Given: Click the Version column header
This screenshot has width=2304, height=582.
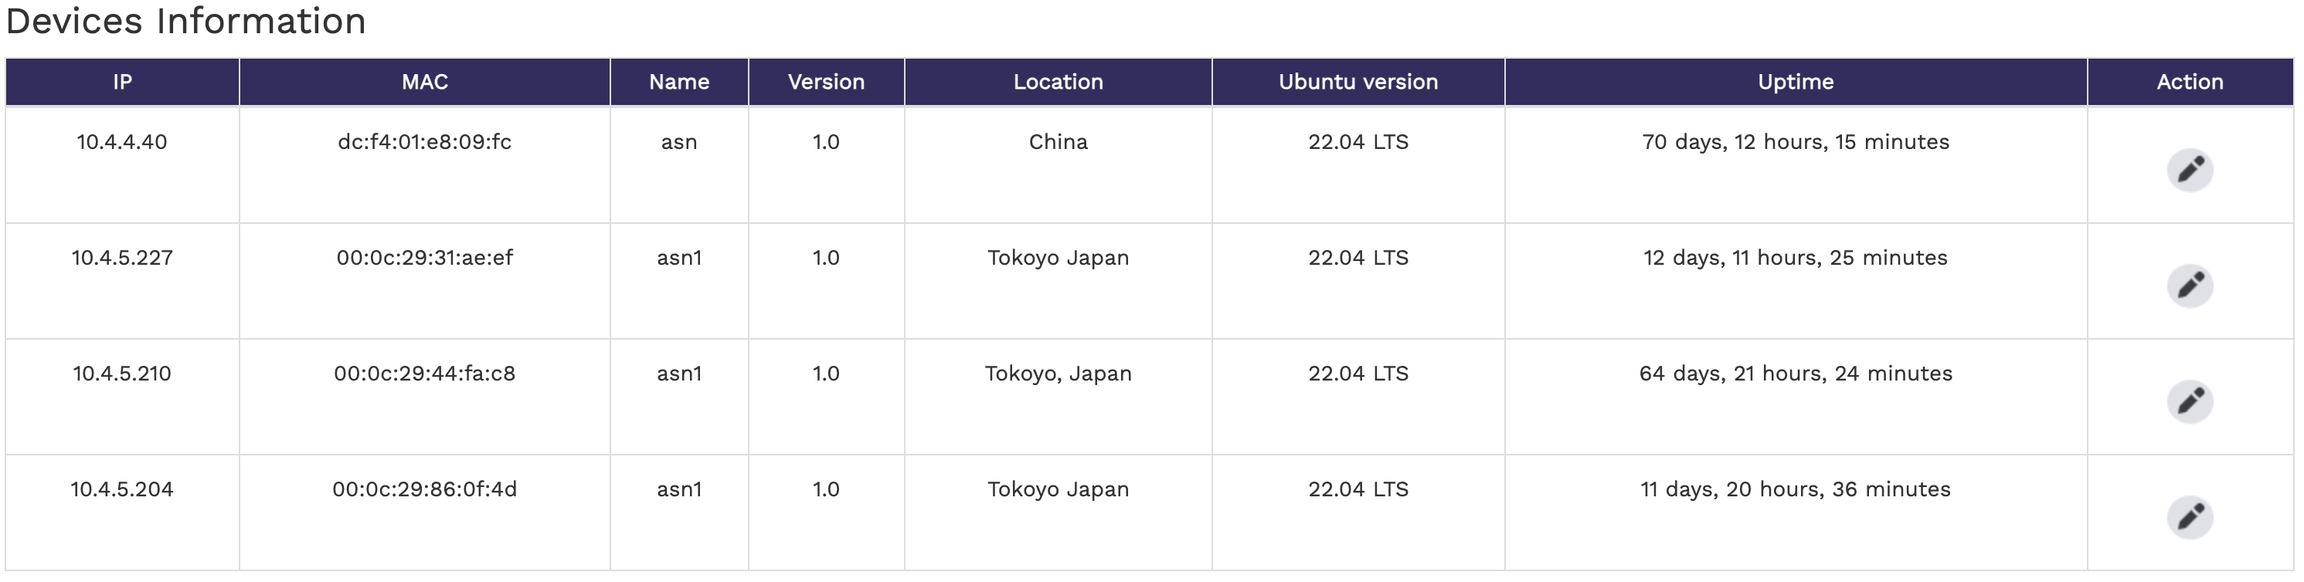Looking at the screenshot, I should point(826,82).
